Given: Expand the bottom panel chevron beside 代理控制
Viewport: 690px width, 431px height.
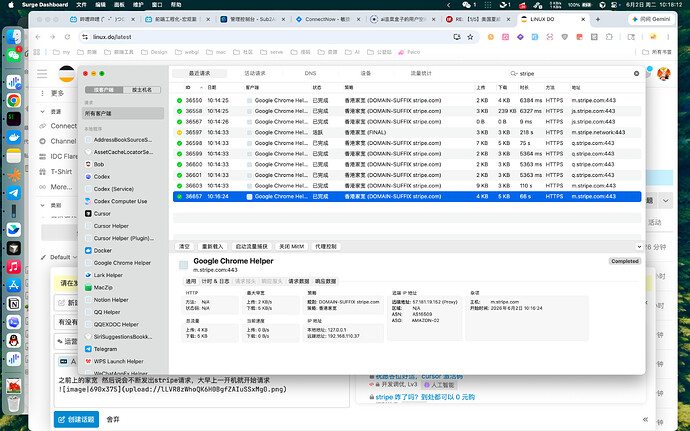Looking at the screenshot, I should (x=639, y=247).
